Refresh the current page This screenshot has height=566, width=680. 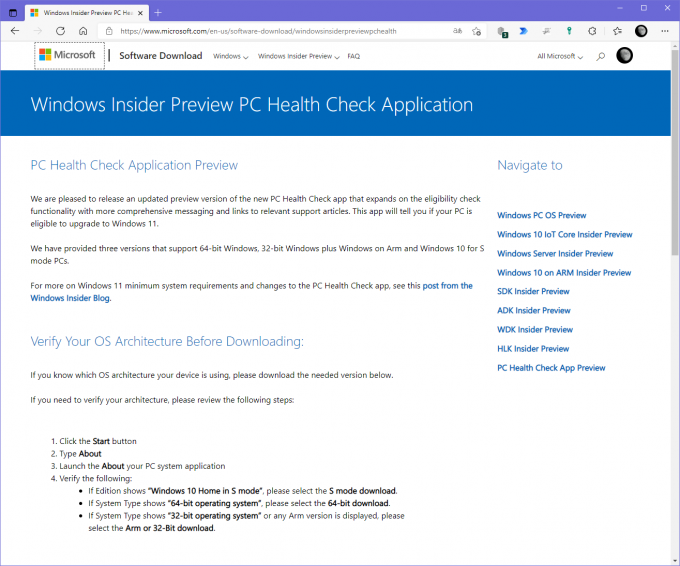[x=60, y=31]
